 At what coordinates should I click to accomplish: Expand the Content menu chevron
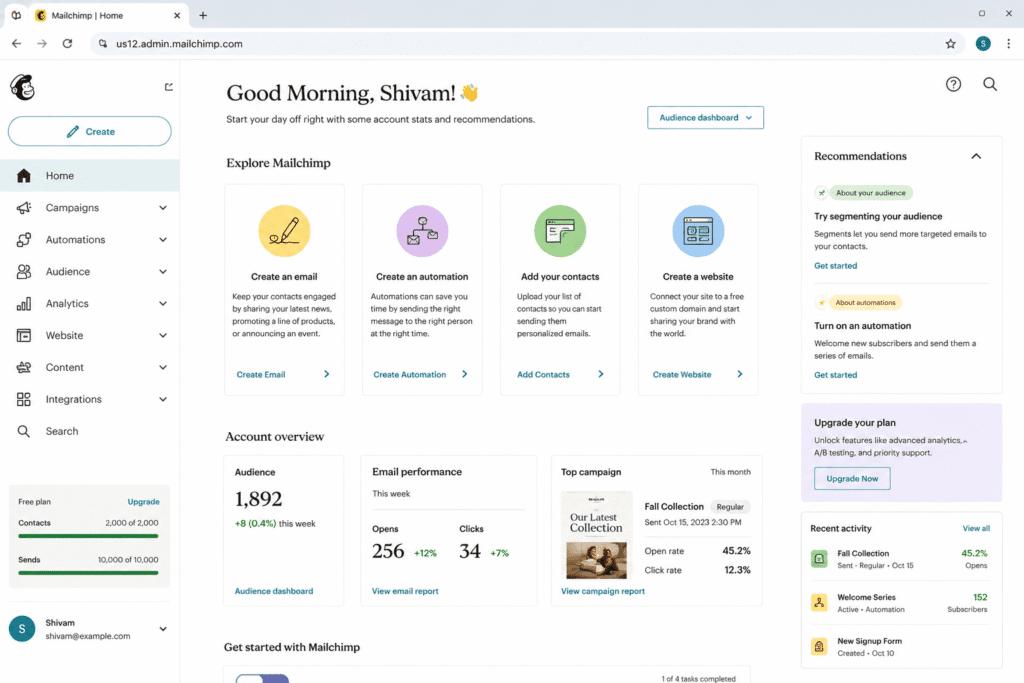[x=163, y=368]
